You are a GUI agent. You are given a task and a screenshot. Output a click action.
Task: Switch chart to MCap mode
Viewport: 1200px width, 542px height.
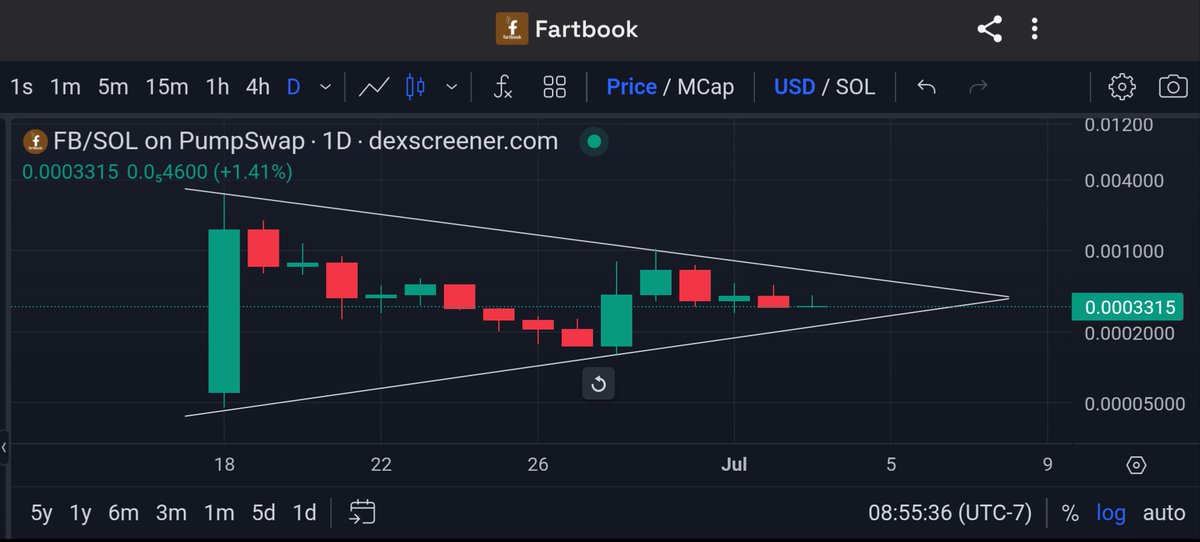[x=705, y=87]
